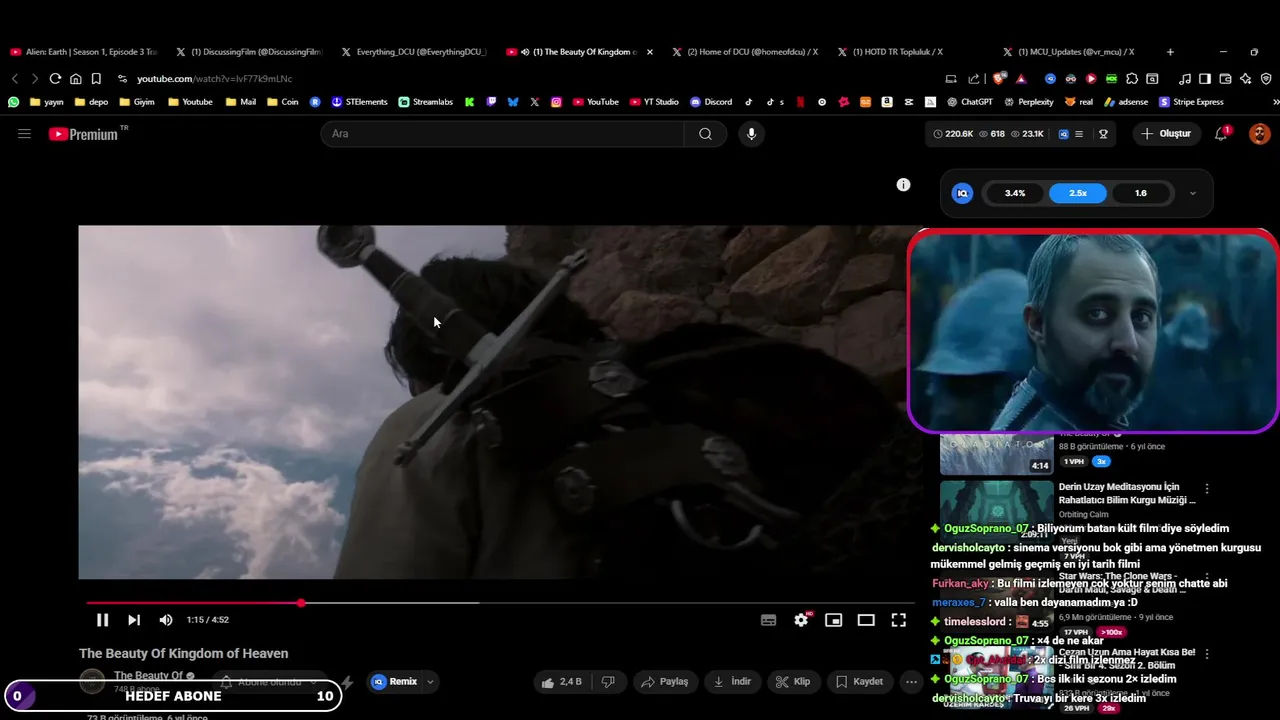Viewport: 1280px width, 720px height.
Task: Open STElements bookmark
Action: pyautogui.click(x=359, y=102)
